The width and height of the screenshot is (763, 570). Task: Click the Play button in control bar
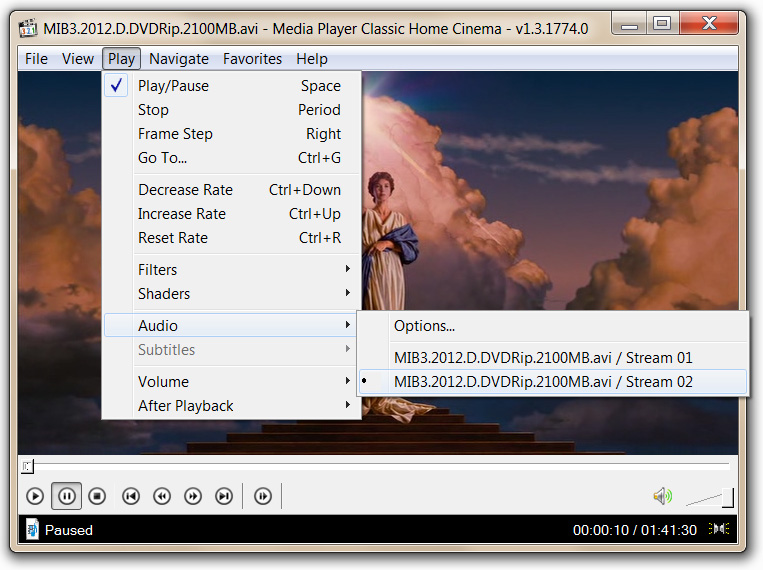[x=35, y=496]
